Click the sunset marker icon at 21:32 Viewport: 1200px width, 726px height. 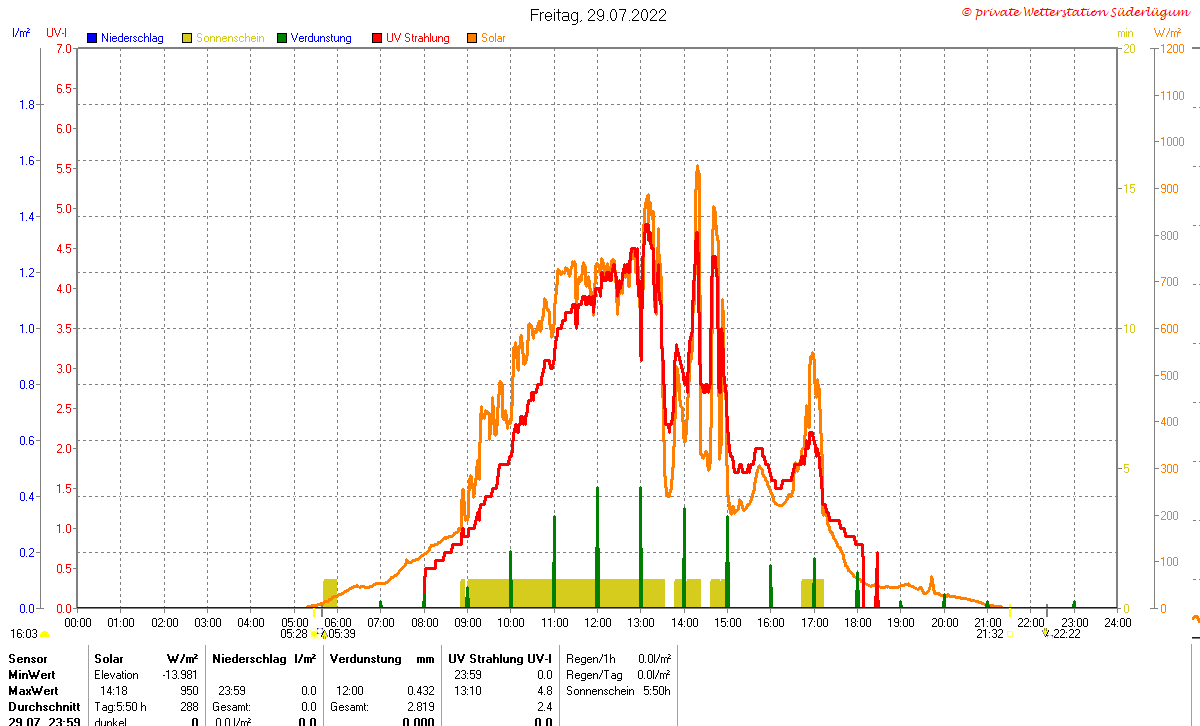pyautogui.click(x=1010, y=633)
